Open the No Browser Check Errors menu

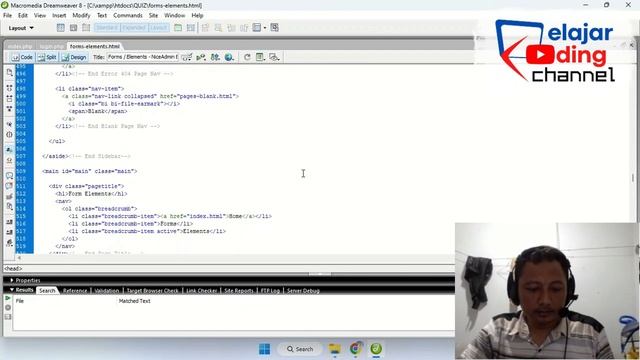tap(187, 57)
